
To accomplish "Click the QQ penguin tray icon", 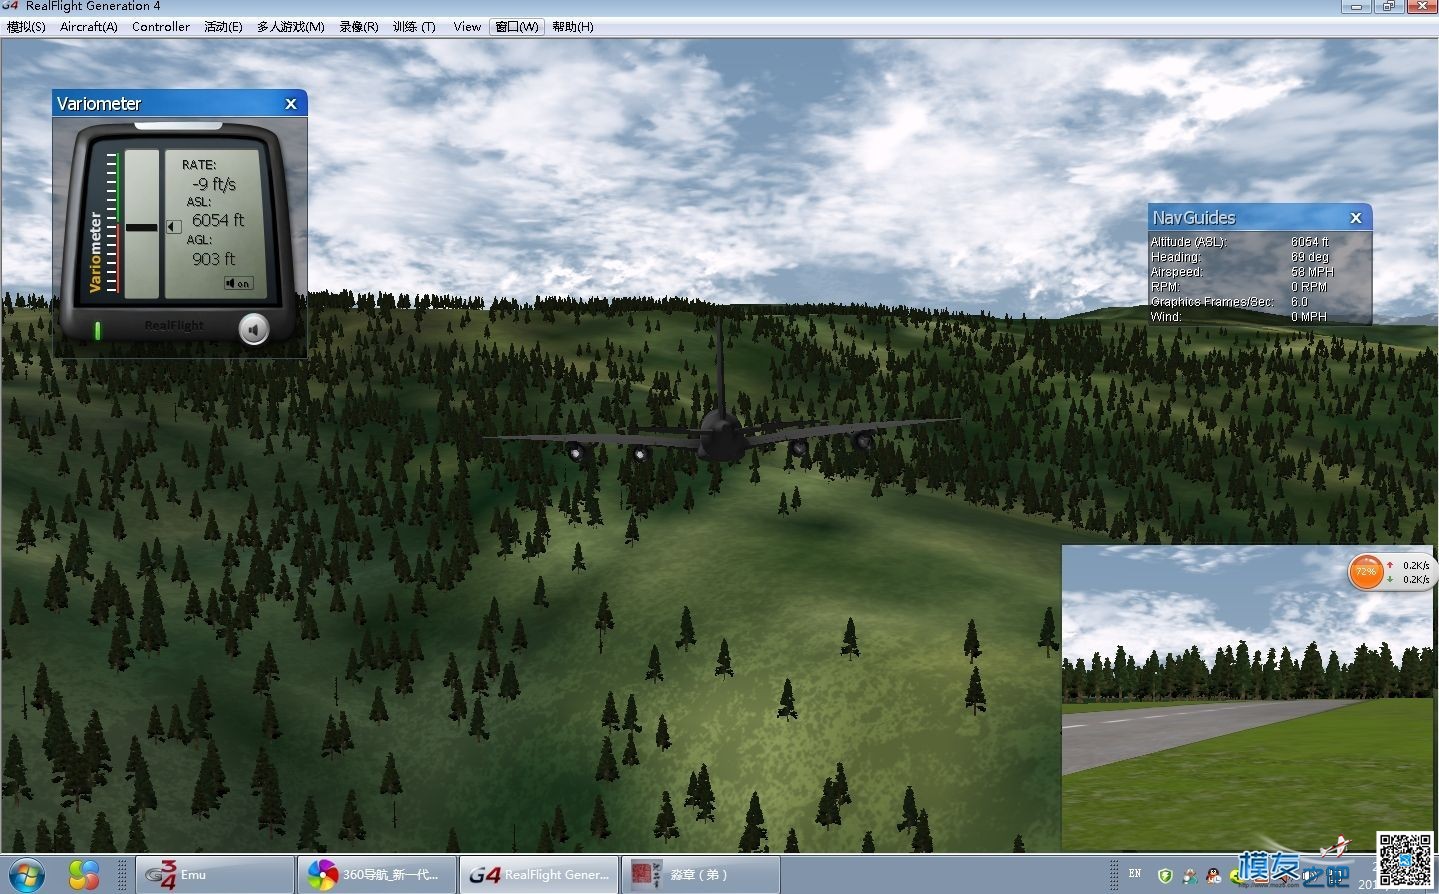I will (1214, 876).
